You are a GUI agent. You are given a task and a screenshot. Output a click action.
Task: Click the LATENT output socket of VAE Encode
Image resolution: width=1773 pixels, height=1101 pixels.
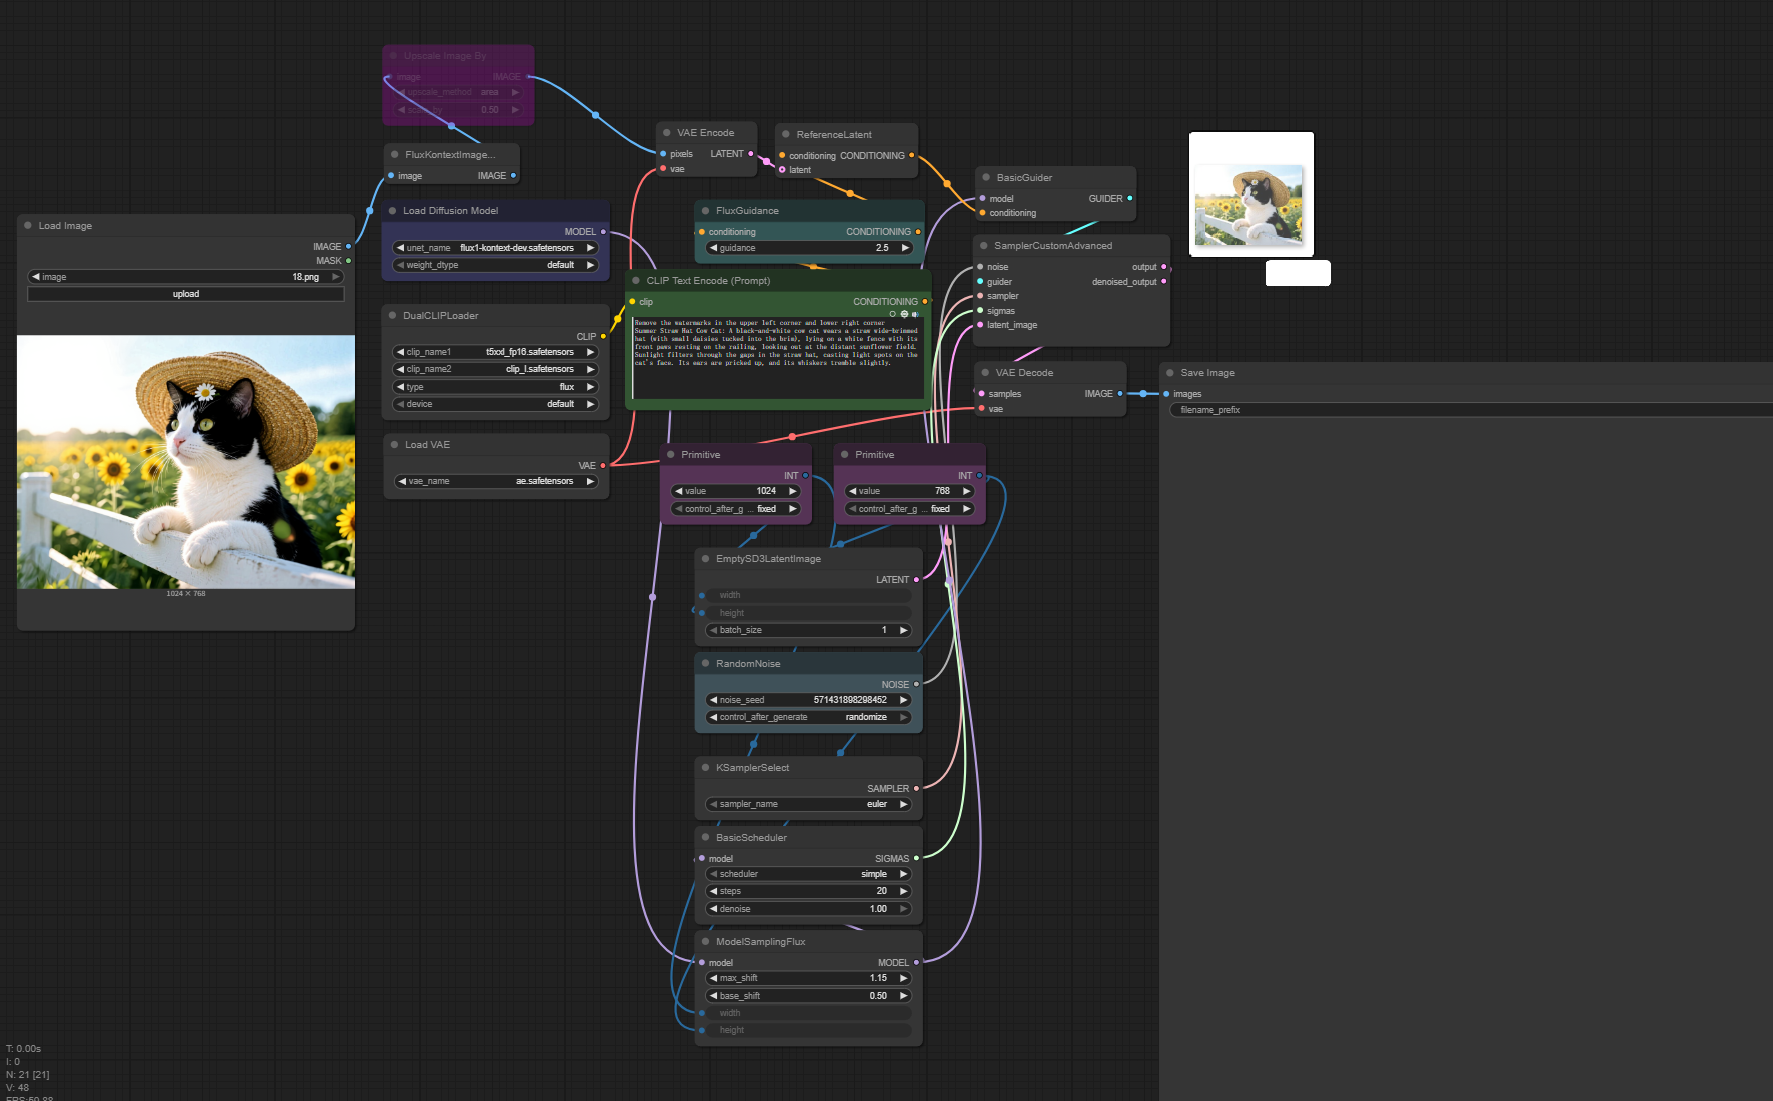click(751, 154)
